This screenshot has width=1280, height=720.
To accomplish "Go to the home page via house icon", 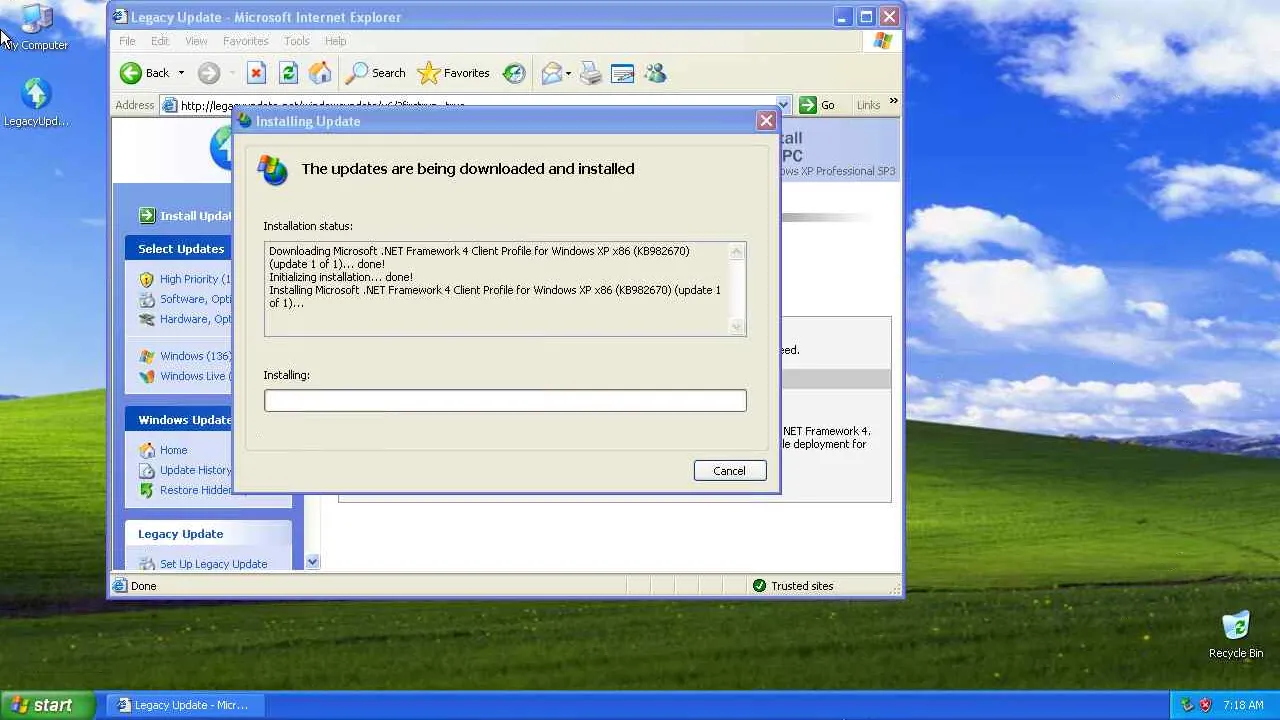I will tap(320, 73).
